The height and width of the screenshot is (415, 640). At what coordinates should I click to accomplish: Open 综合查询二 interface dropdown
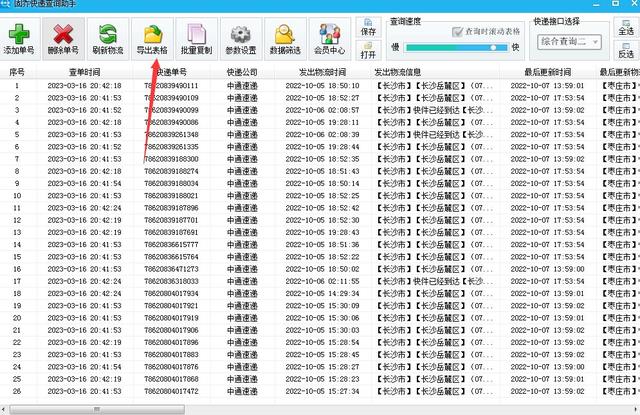(569, 42)
